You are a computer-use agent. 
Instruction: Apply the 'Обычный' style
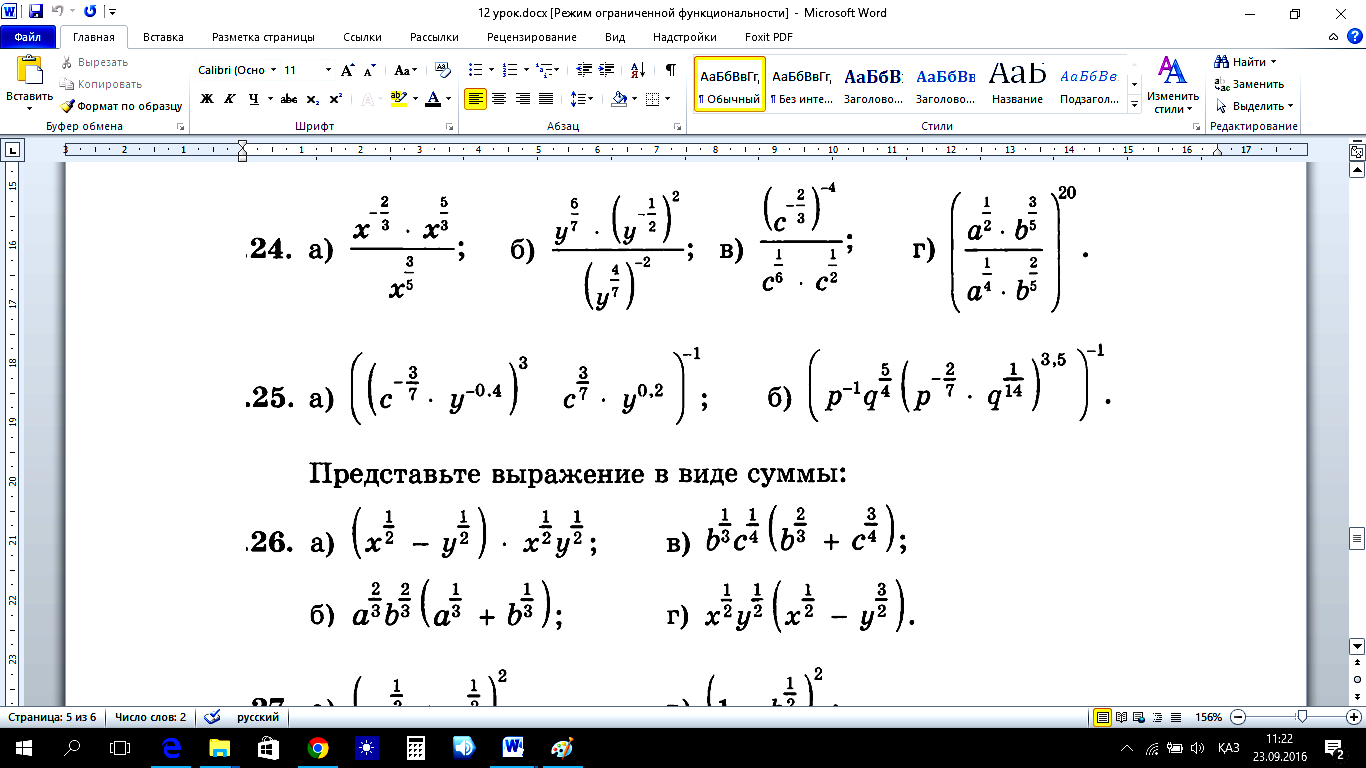[729, 84]
